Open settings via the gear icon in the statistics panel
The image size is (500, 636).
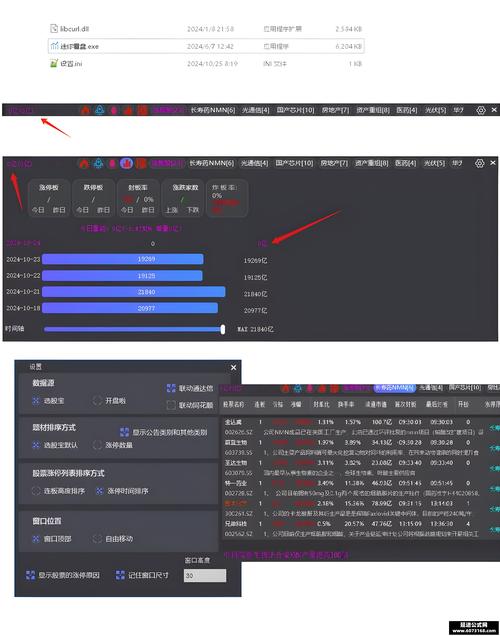pyautogui.click(x=479, y=163)
